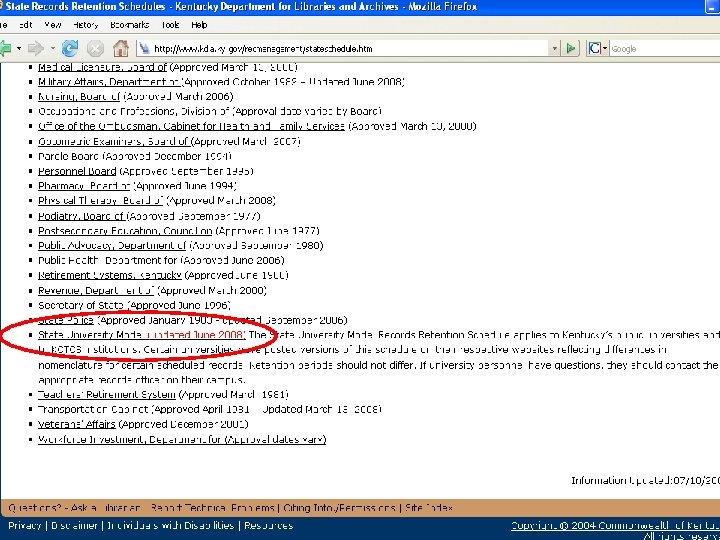The image size is (720, 540).
Task: Open the Back history dropdown arrow
Action: [x=19, y=48]
